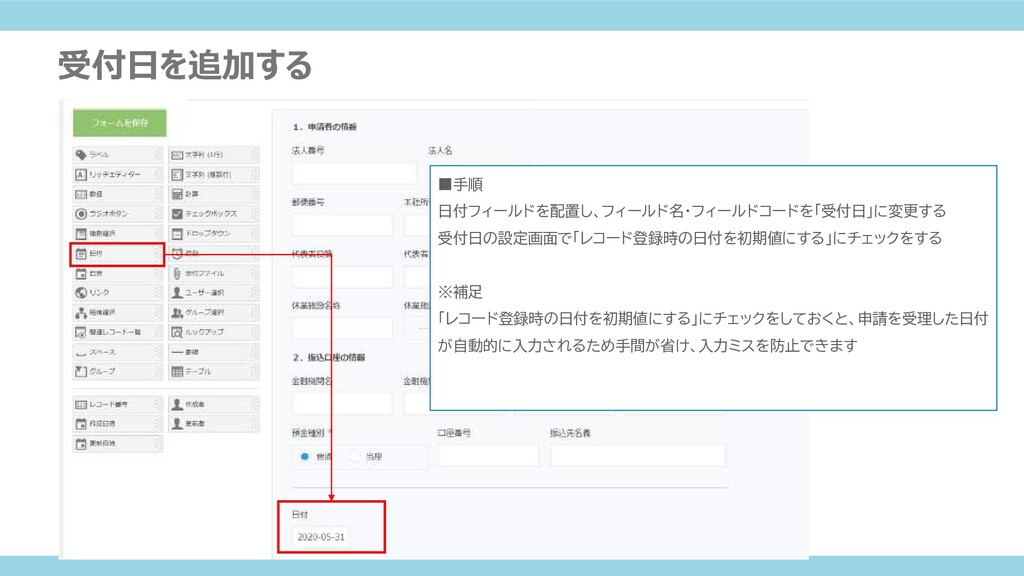The height and width of the screenshot is (576, 1024).
Task: Pick the 作成者 field icon
Action: pyautogui.click(x=177, y=404)
